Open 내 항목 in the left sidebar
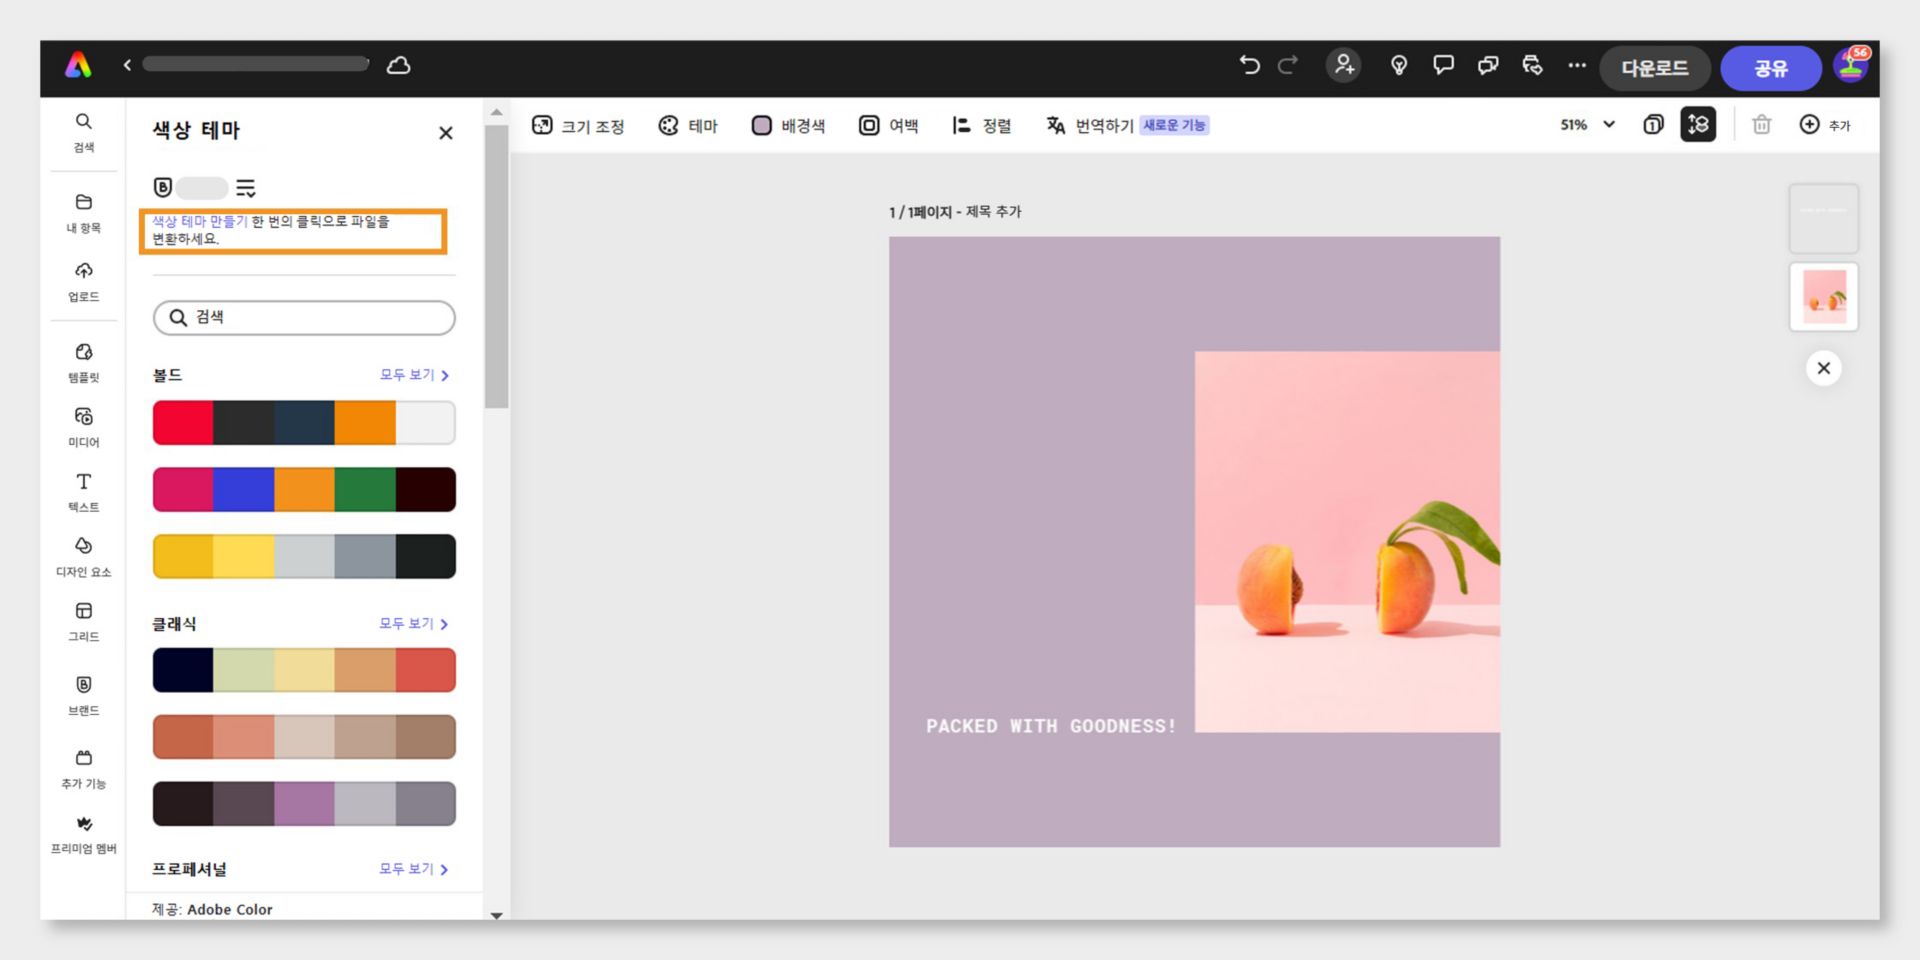This screenshot has width=1920, height=960. 84,213
